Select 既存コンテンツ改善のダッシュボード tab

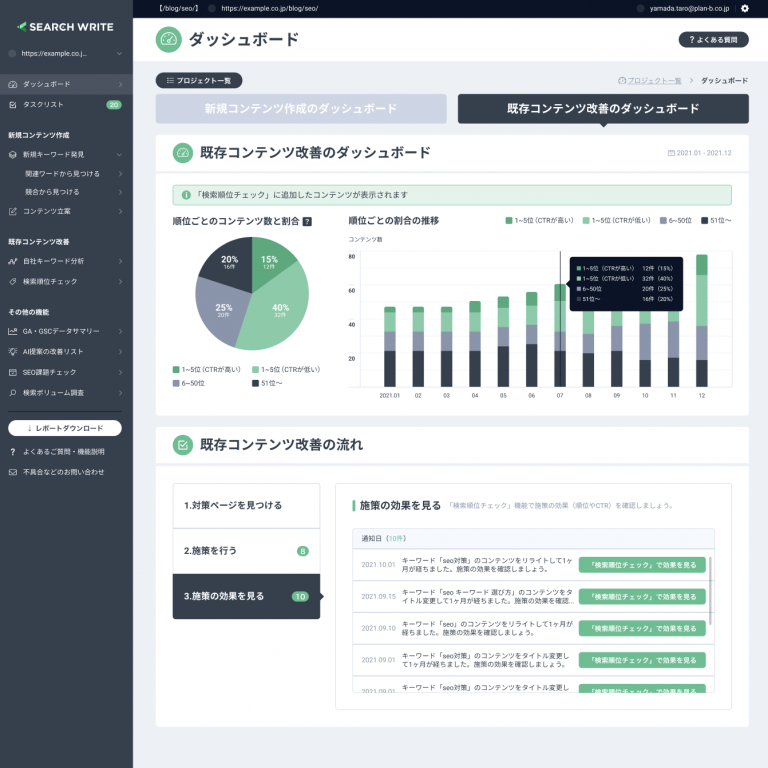coord(603,109)
